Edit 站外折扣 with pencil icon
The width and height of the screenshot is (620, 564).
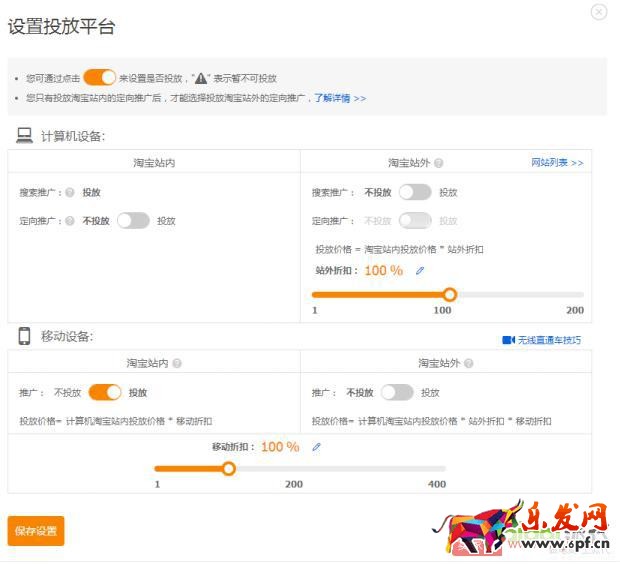pyautogui.click(x=420, y=271)
